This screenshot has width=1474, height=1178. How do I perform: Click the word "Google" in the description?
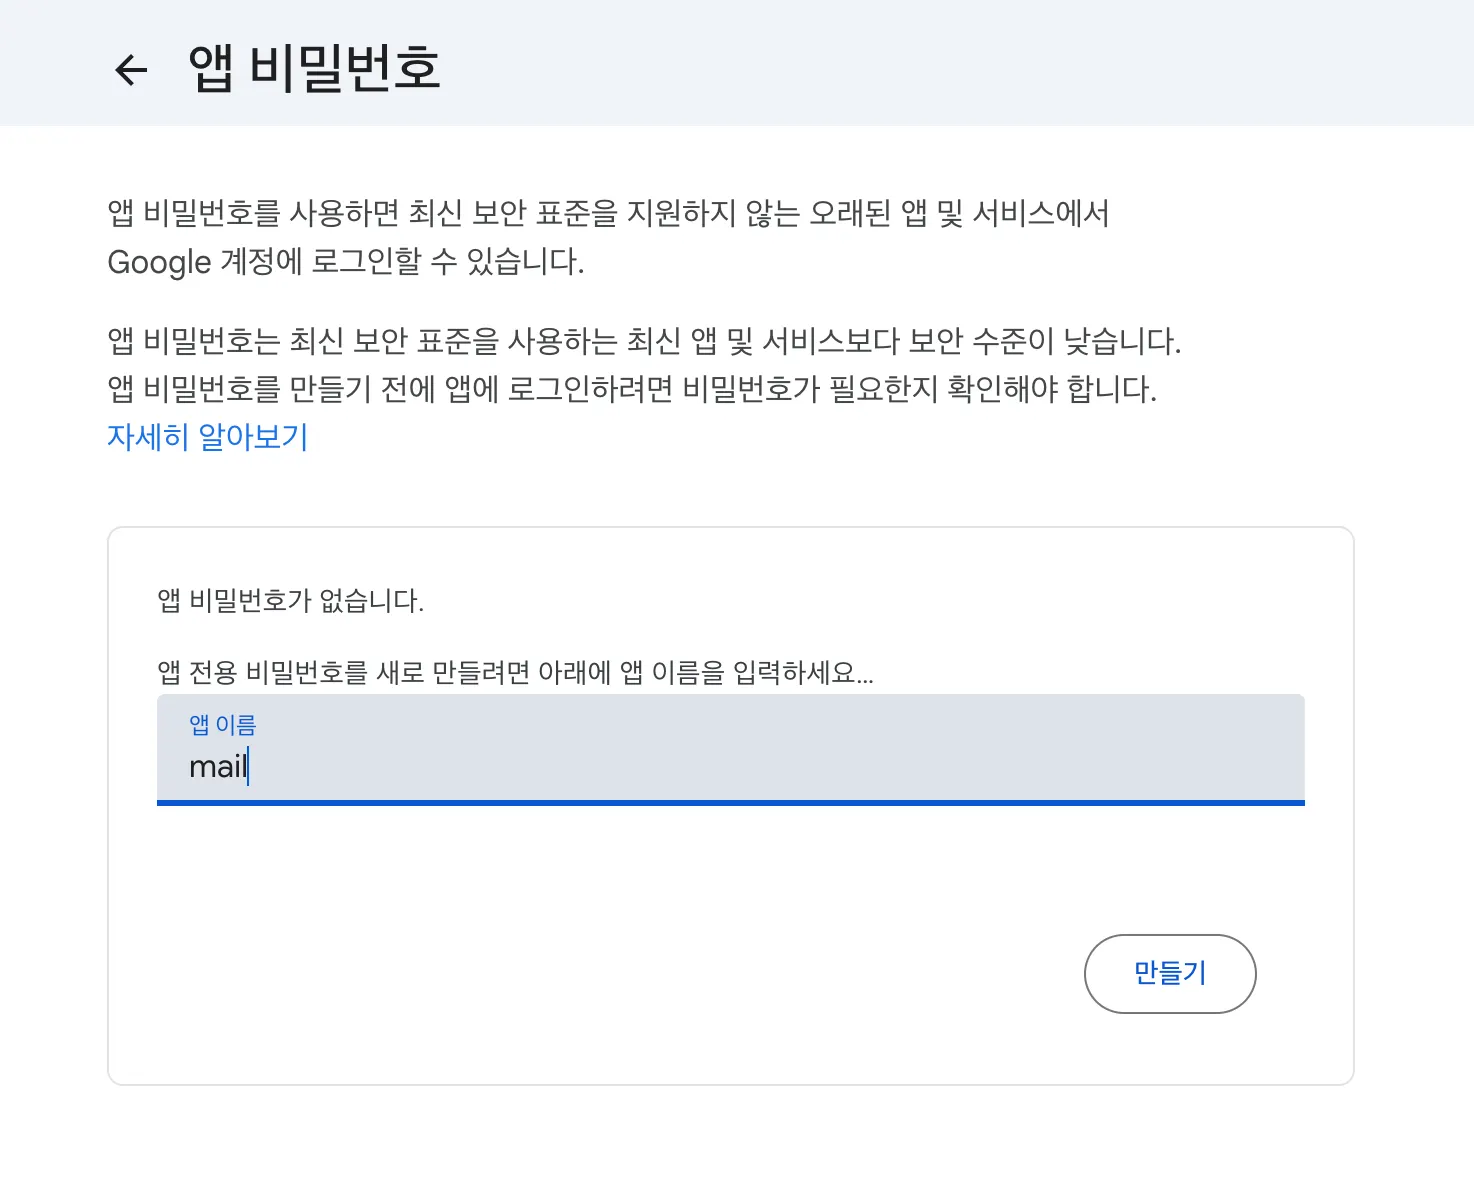tap(159, 262)
